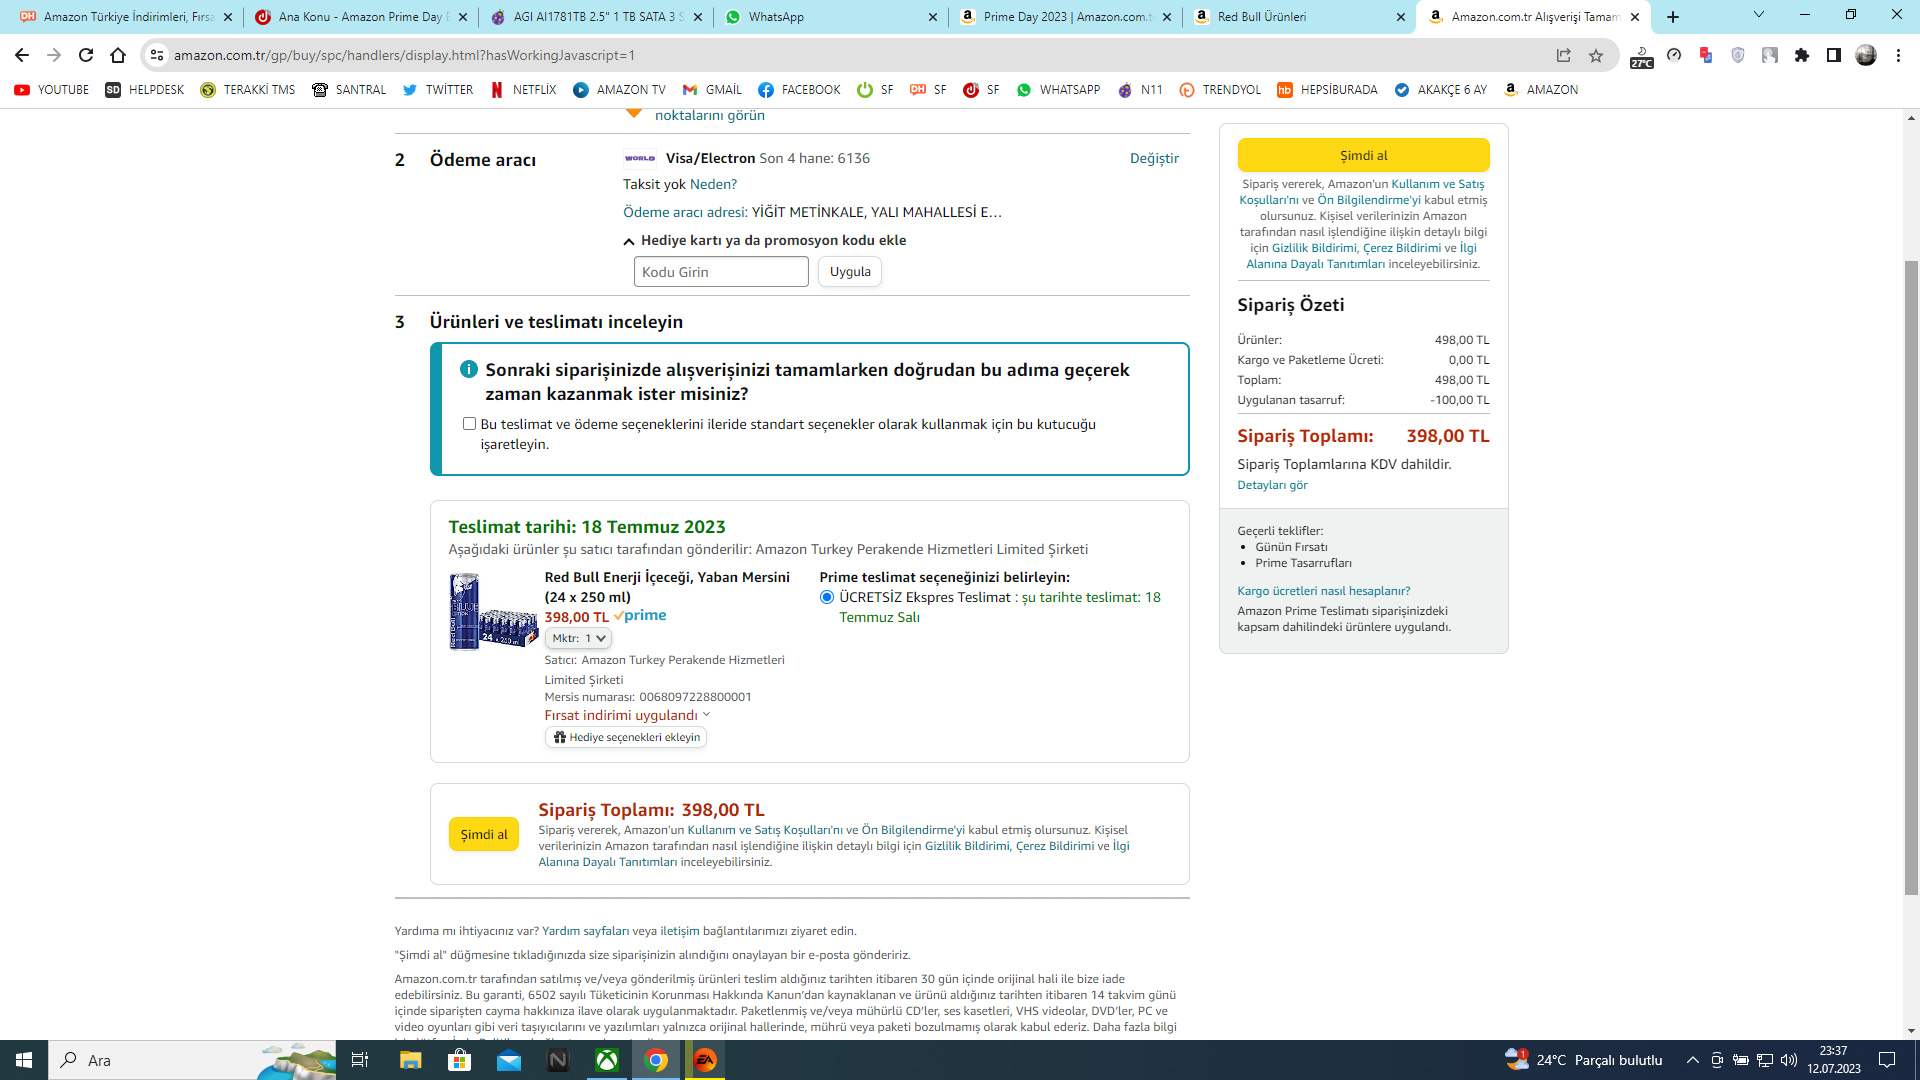Click the home icon in toolbar
1920x1080 pixels.
[x=118, y=55]
